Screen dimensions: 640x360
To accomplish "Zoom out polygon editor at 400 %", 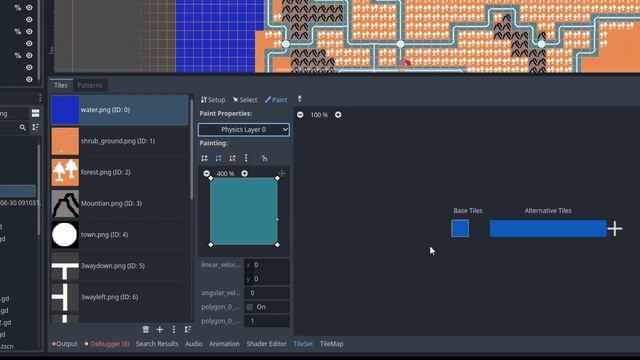I will 207,173.
